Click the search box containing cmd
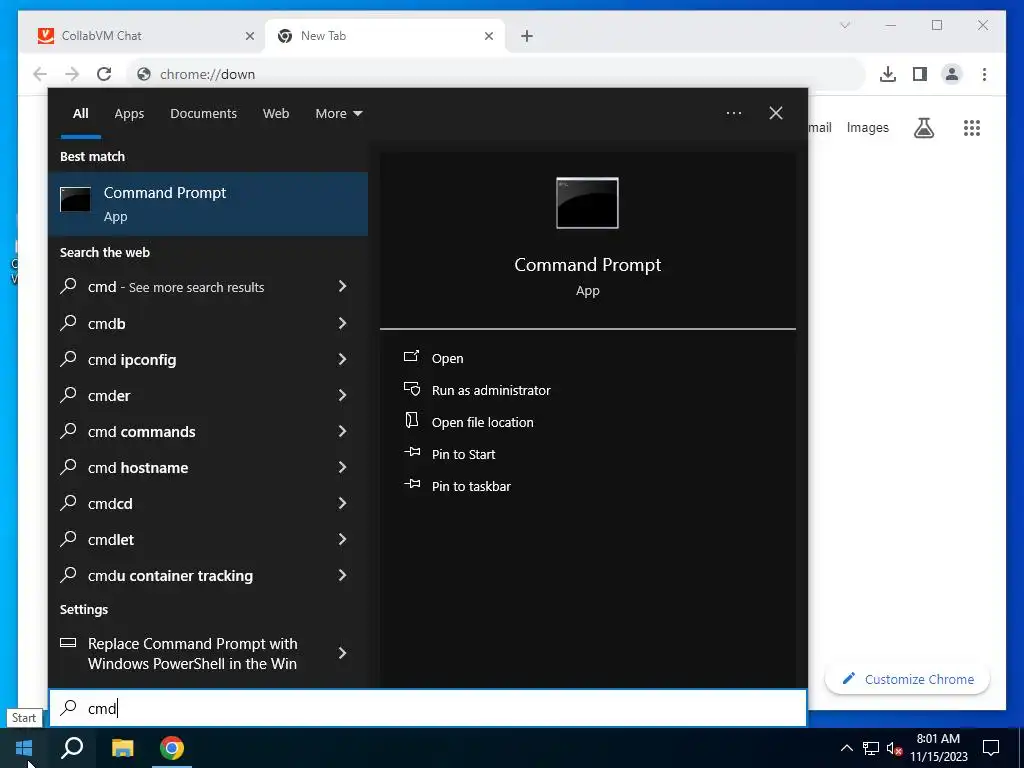The width and height of the screenshot is (1024, 768). coord(428,708)
